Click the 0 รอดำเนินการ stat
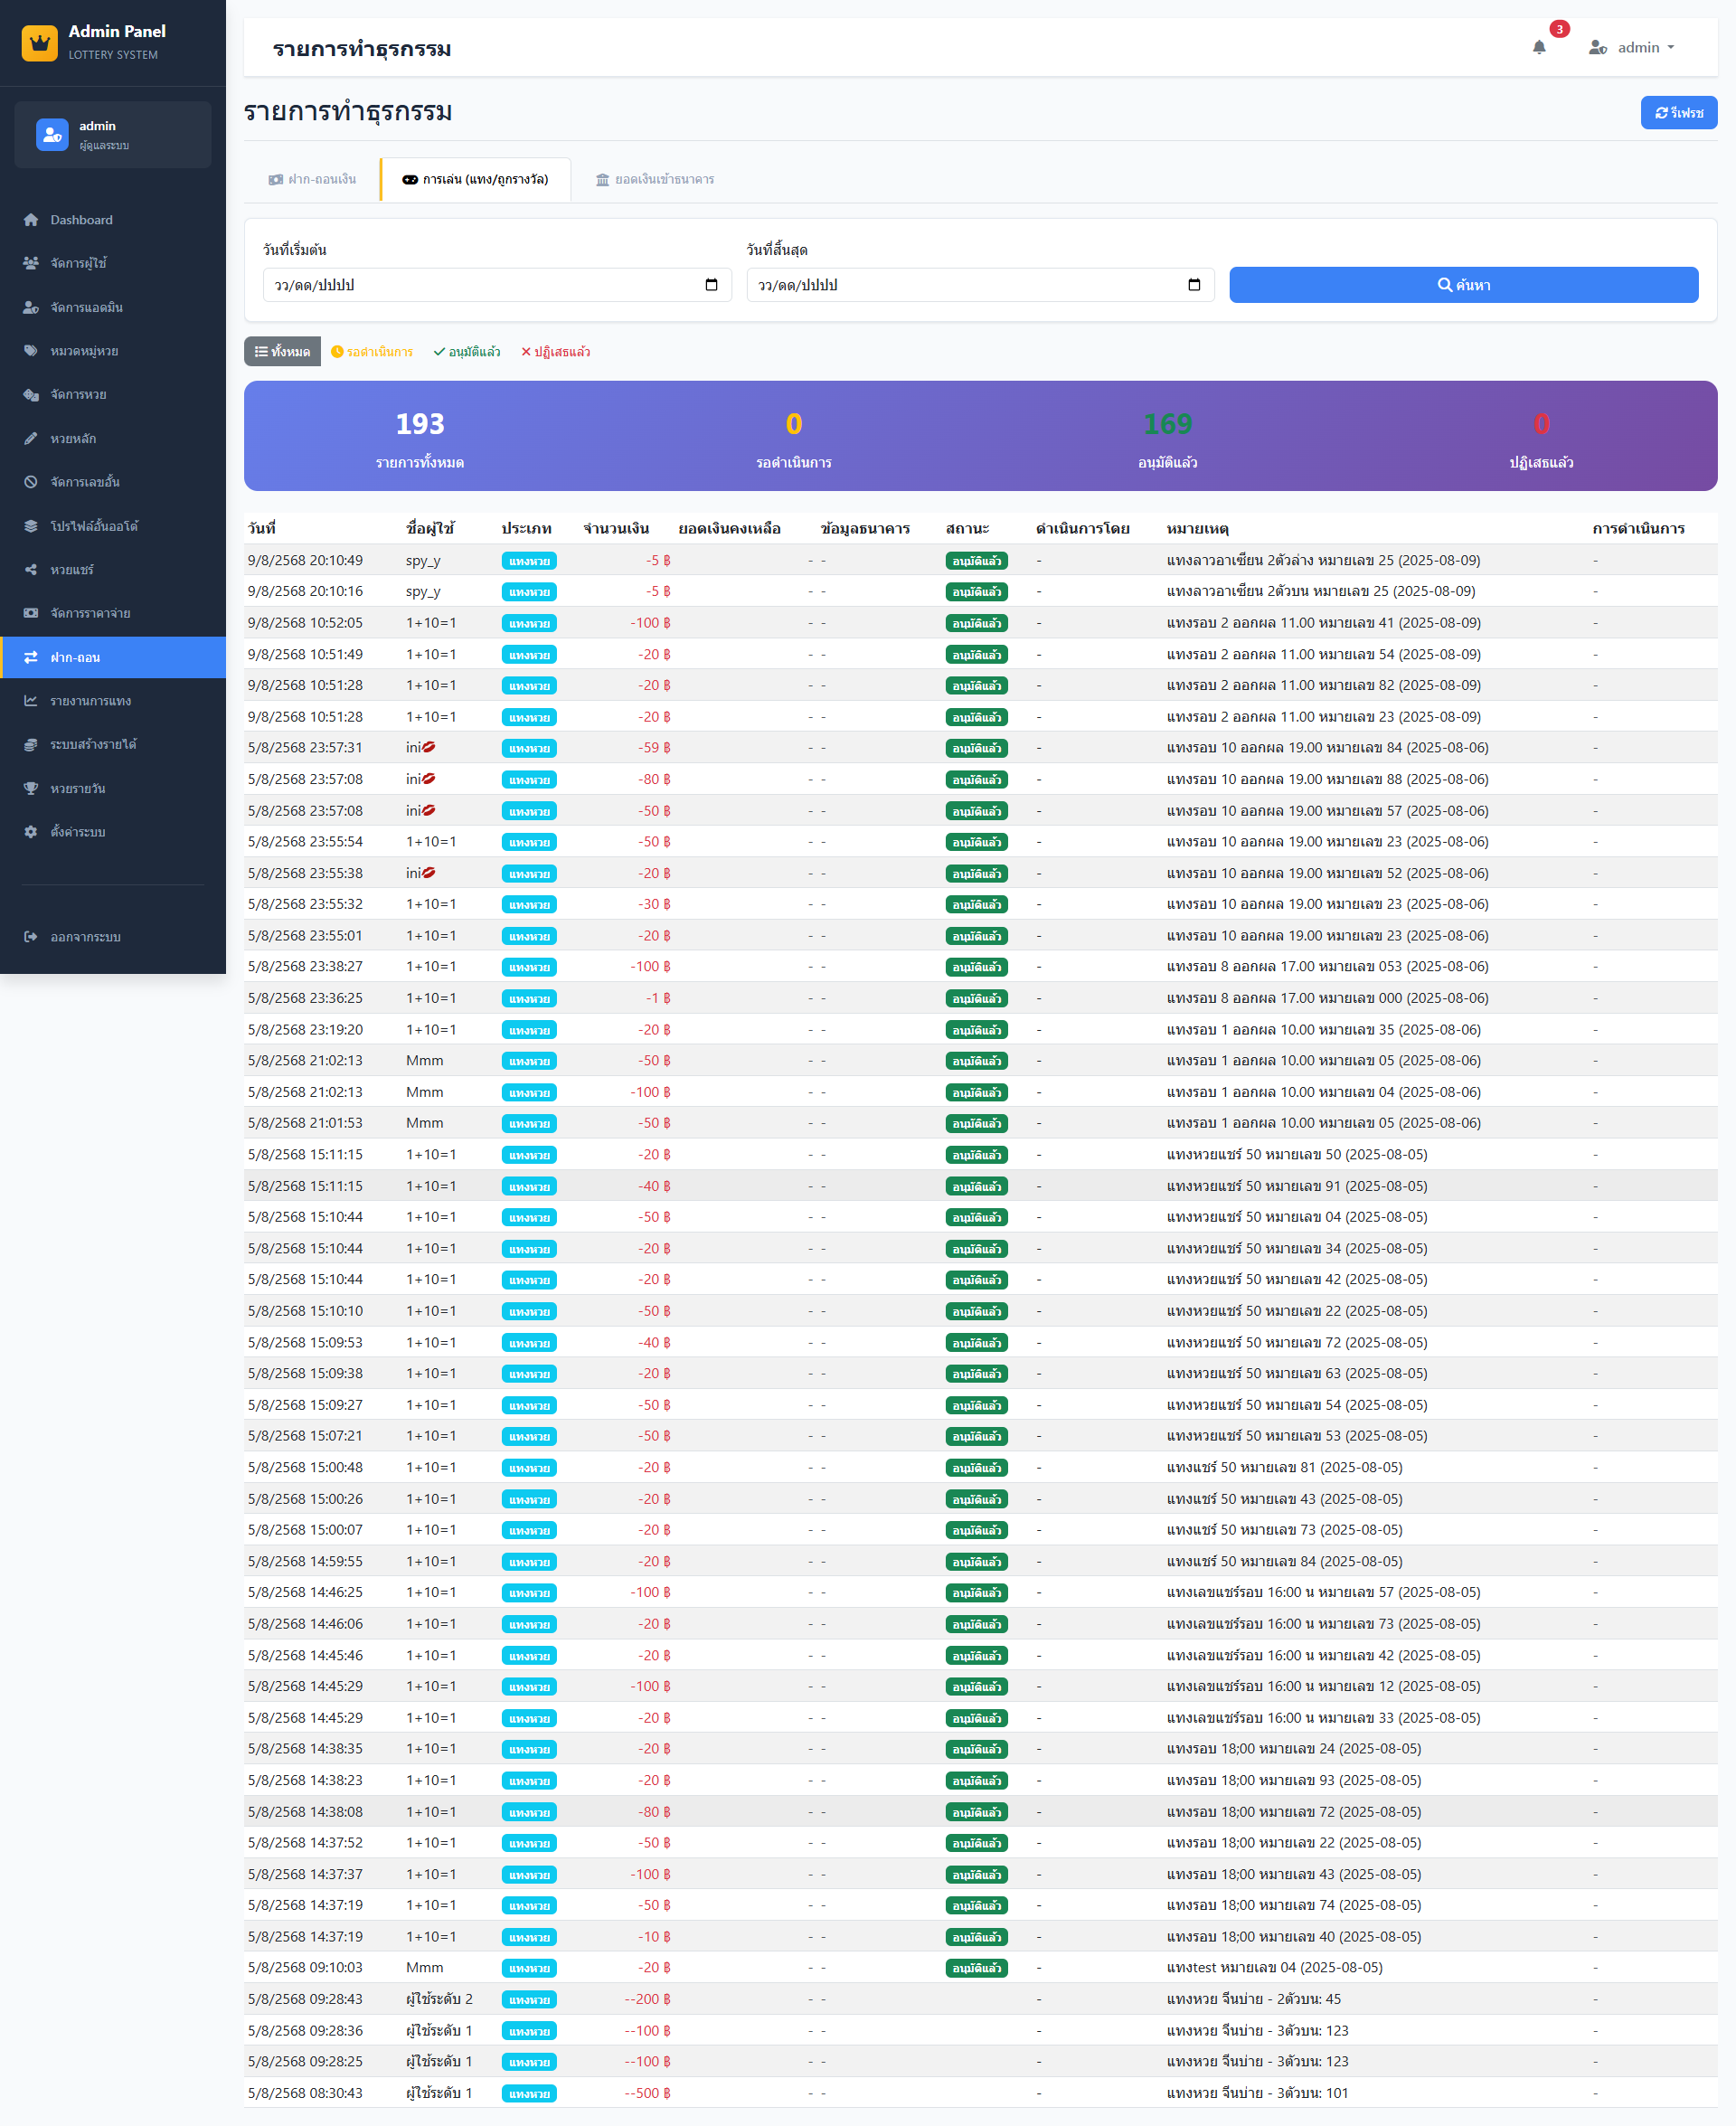 (x=794, y=438)
